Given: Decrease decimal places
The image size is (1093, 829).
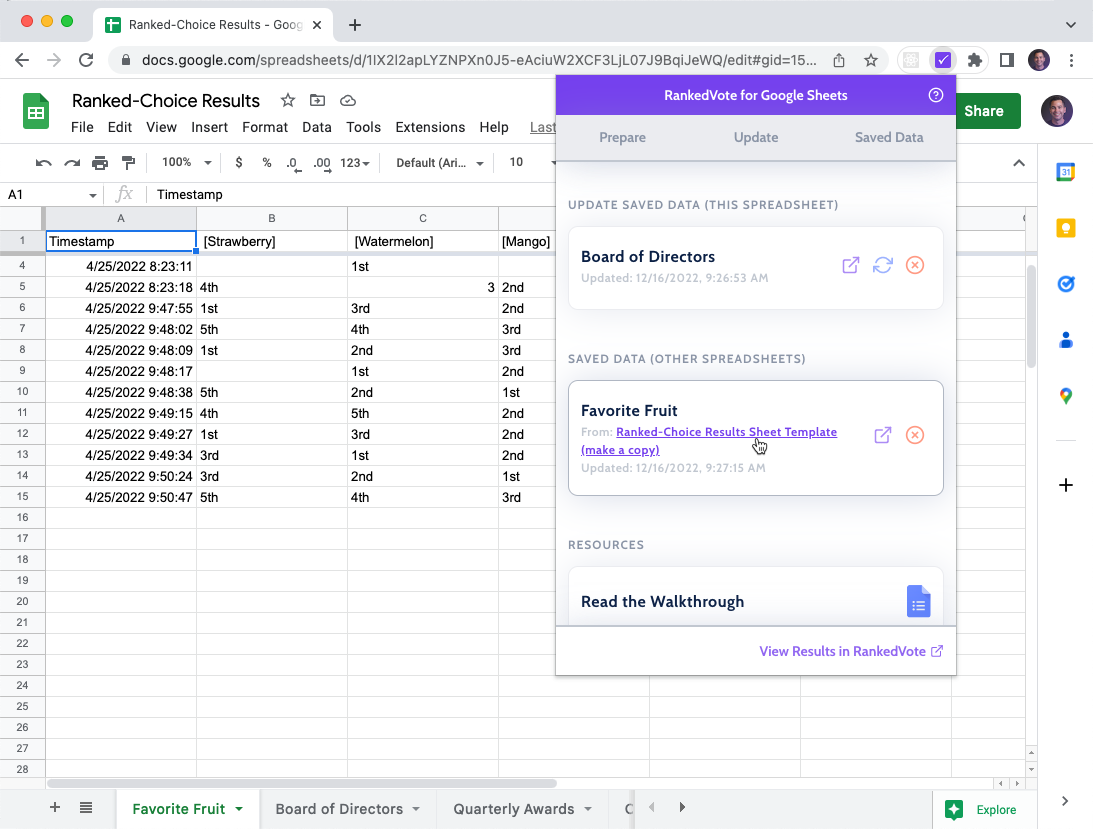Looking at the screenshot, I should [x=293, y=163].
